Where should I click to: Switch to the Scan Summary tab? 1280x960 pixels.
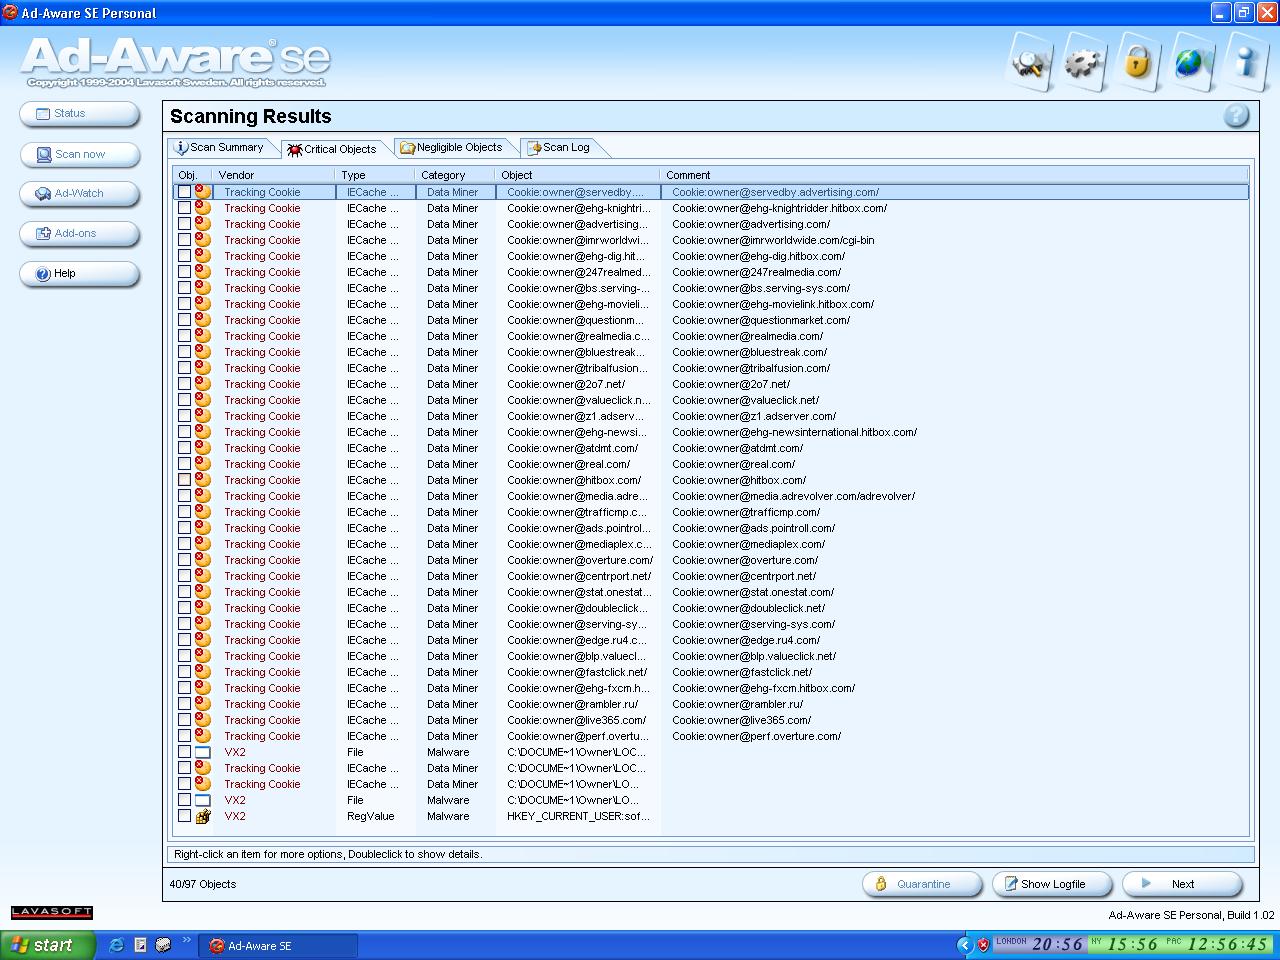(220, 147)
